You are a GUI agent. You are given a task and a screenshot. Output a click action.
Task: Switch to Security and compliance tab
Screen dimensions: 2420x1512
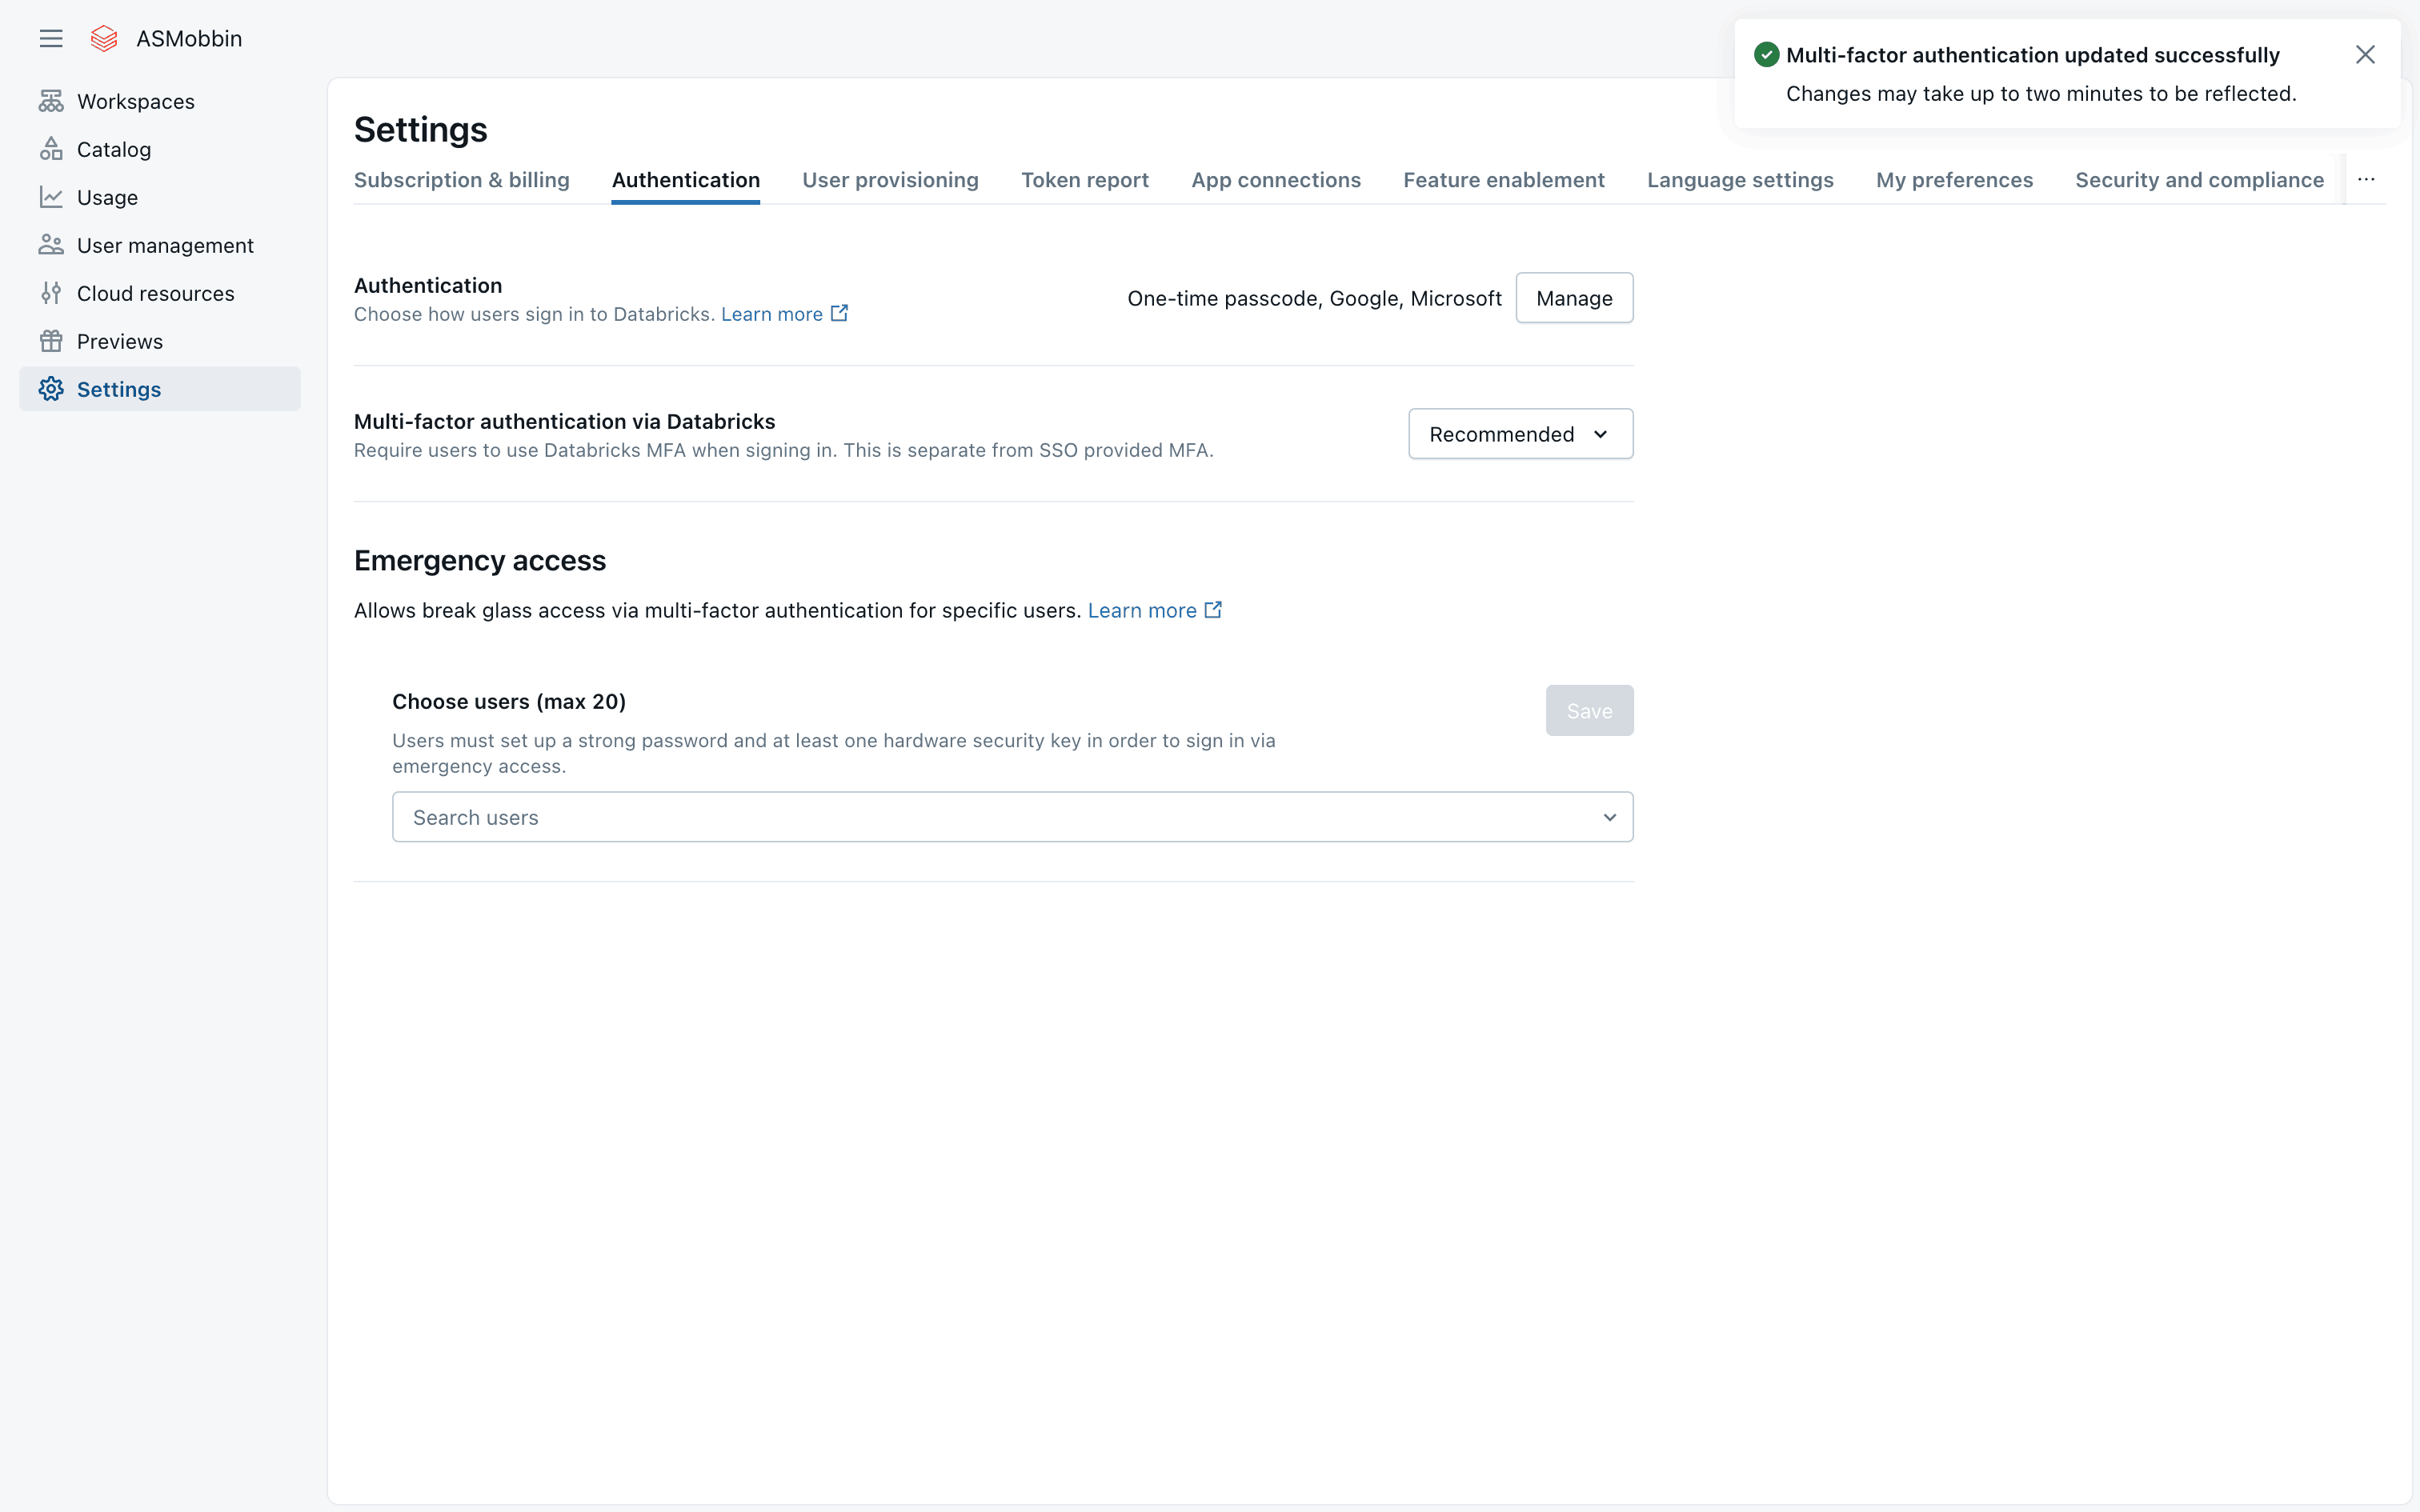pos(2198,180)
